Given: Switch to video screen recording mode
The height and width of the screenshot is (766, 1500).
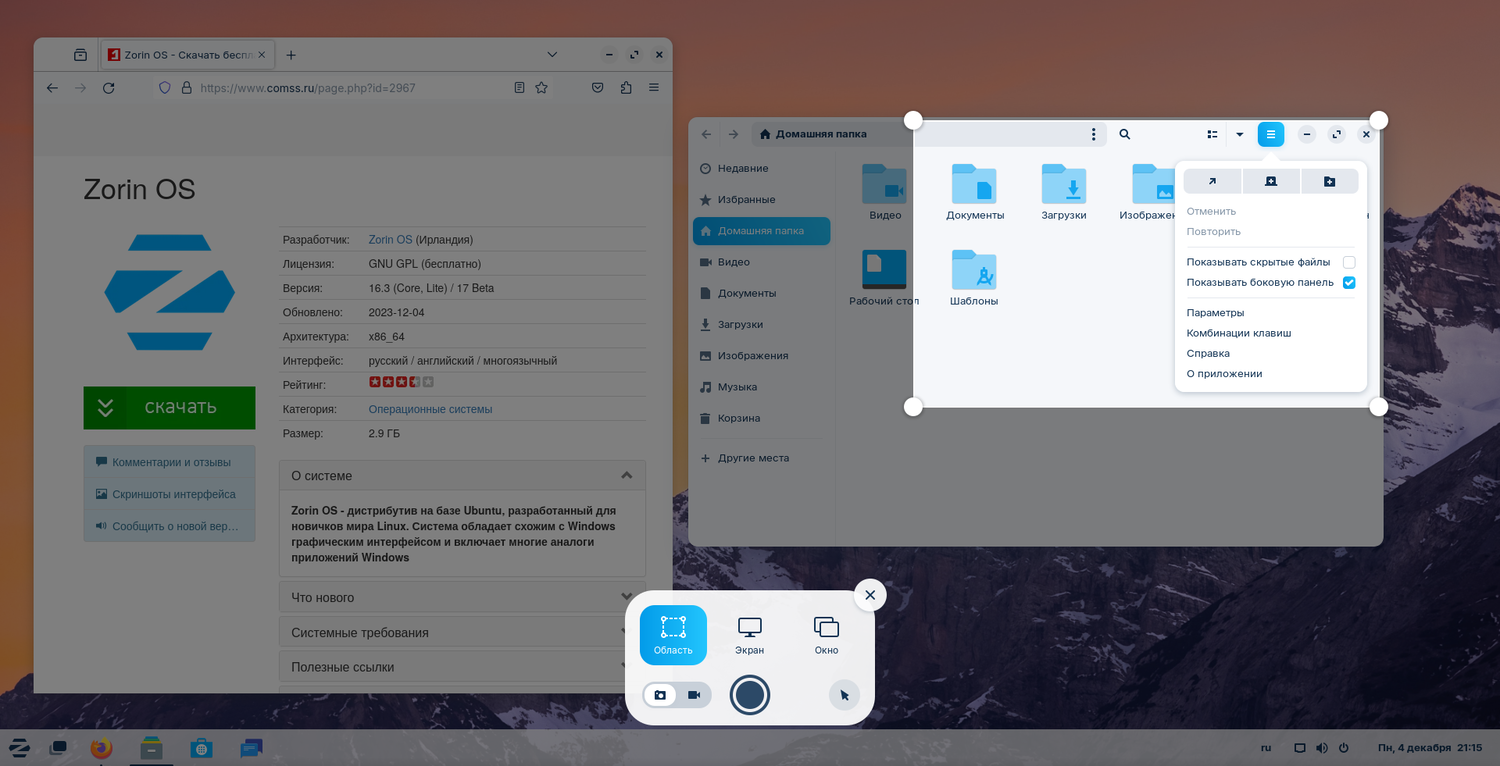Looking at the screenshot, I should (x=694, y=695).
